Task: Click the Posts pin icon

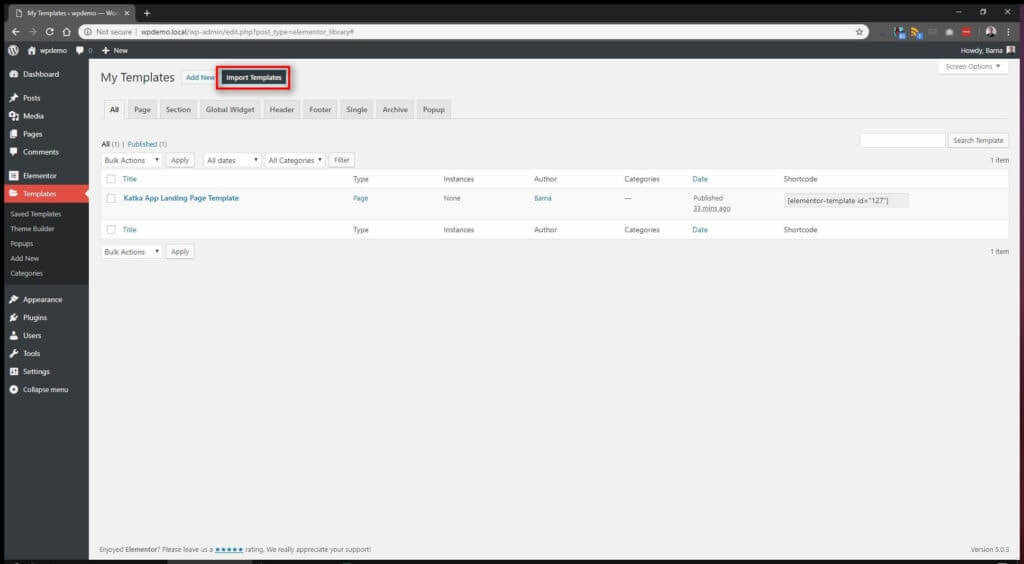Action: pyautogui.click(x=13, y=98)
